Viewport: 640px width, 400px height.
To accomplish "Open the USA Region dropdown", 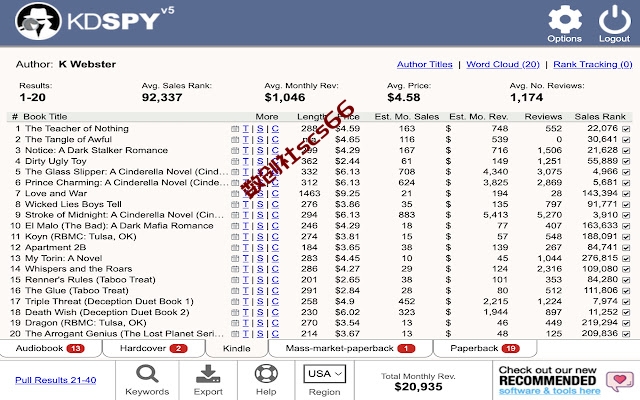I will click(324, 374).
